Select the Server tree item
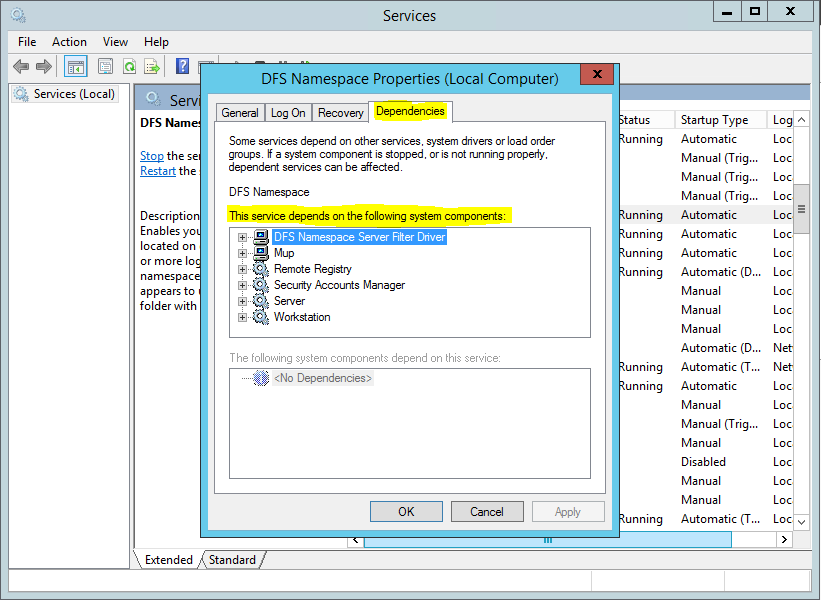Image resolution: width=821 pixels, height=600 pixels. click(x=289, y=301)
